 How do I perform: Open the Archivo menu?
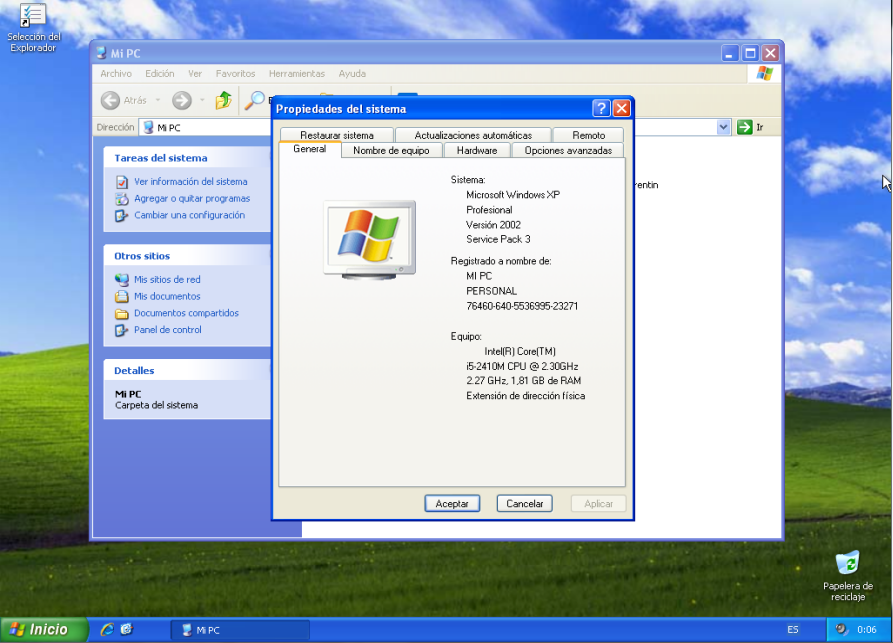pyautogui.click(x=116, y=73)
